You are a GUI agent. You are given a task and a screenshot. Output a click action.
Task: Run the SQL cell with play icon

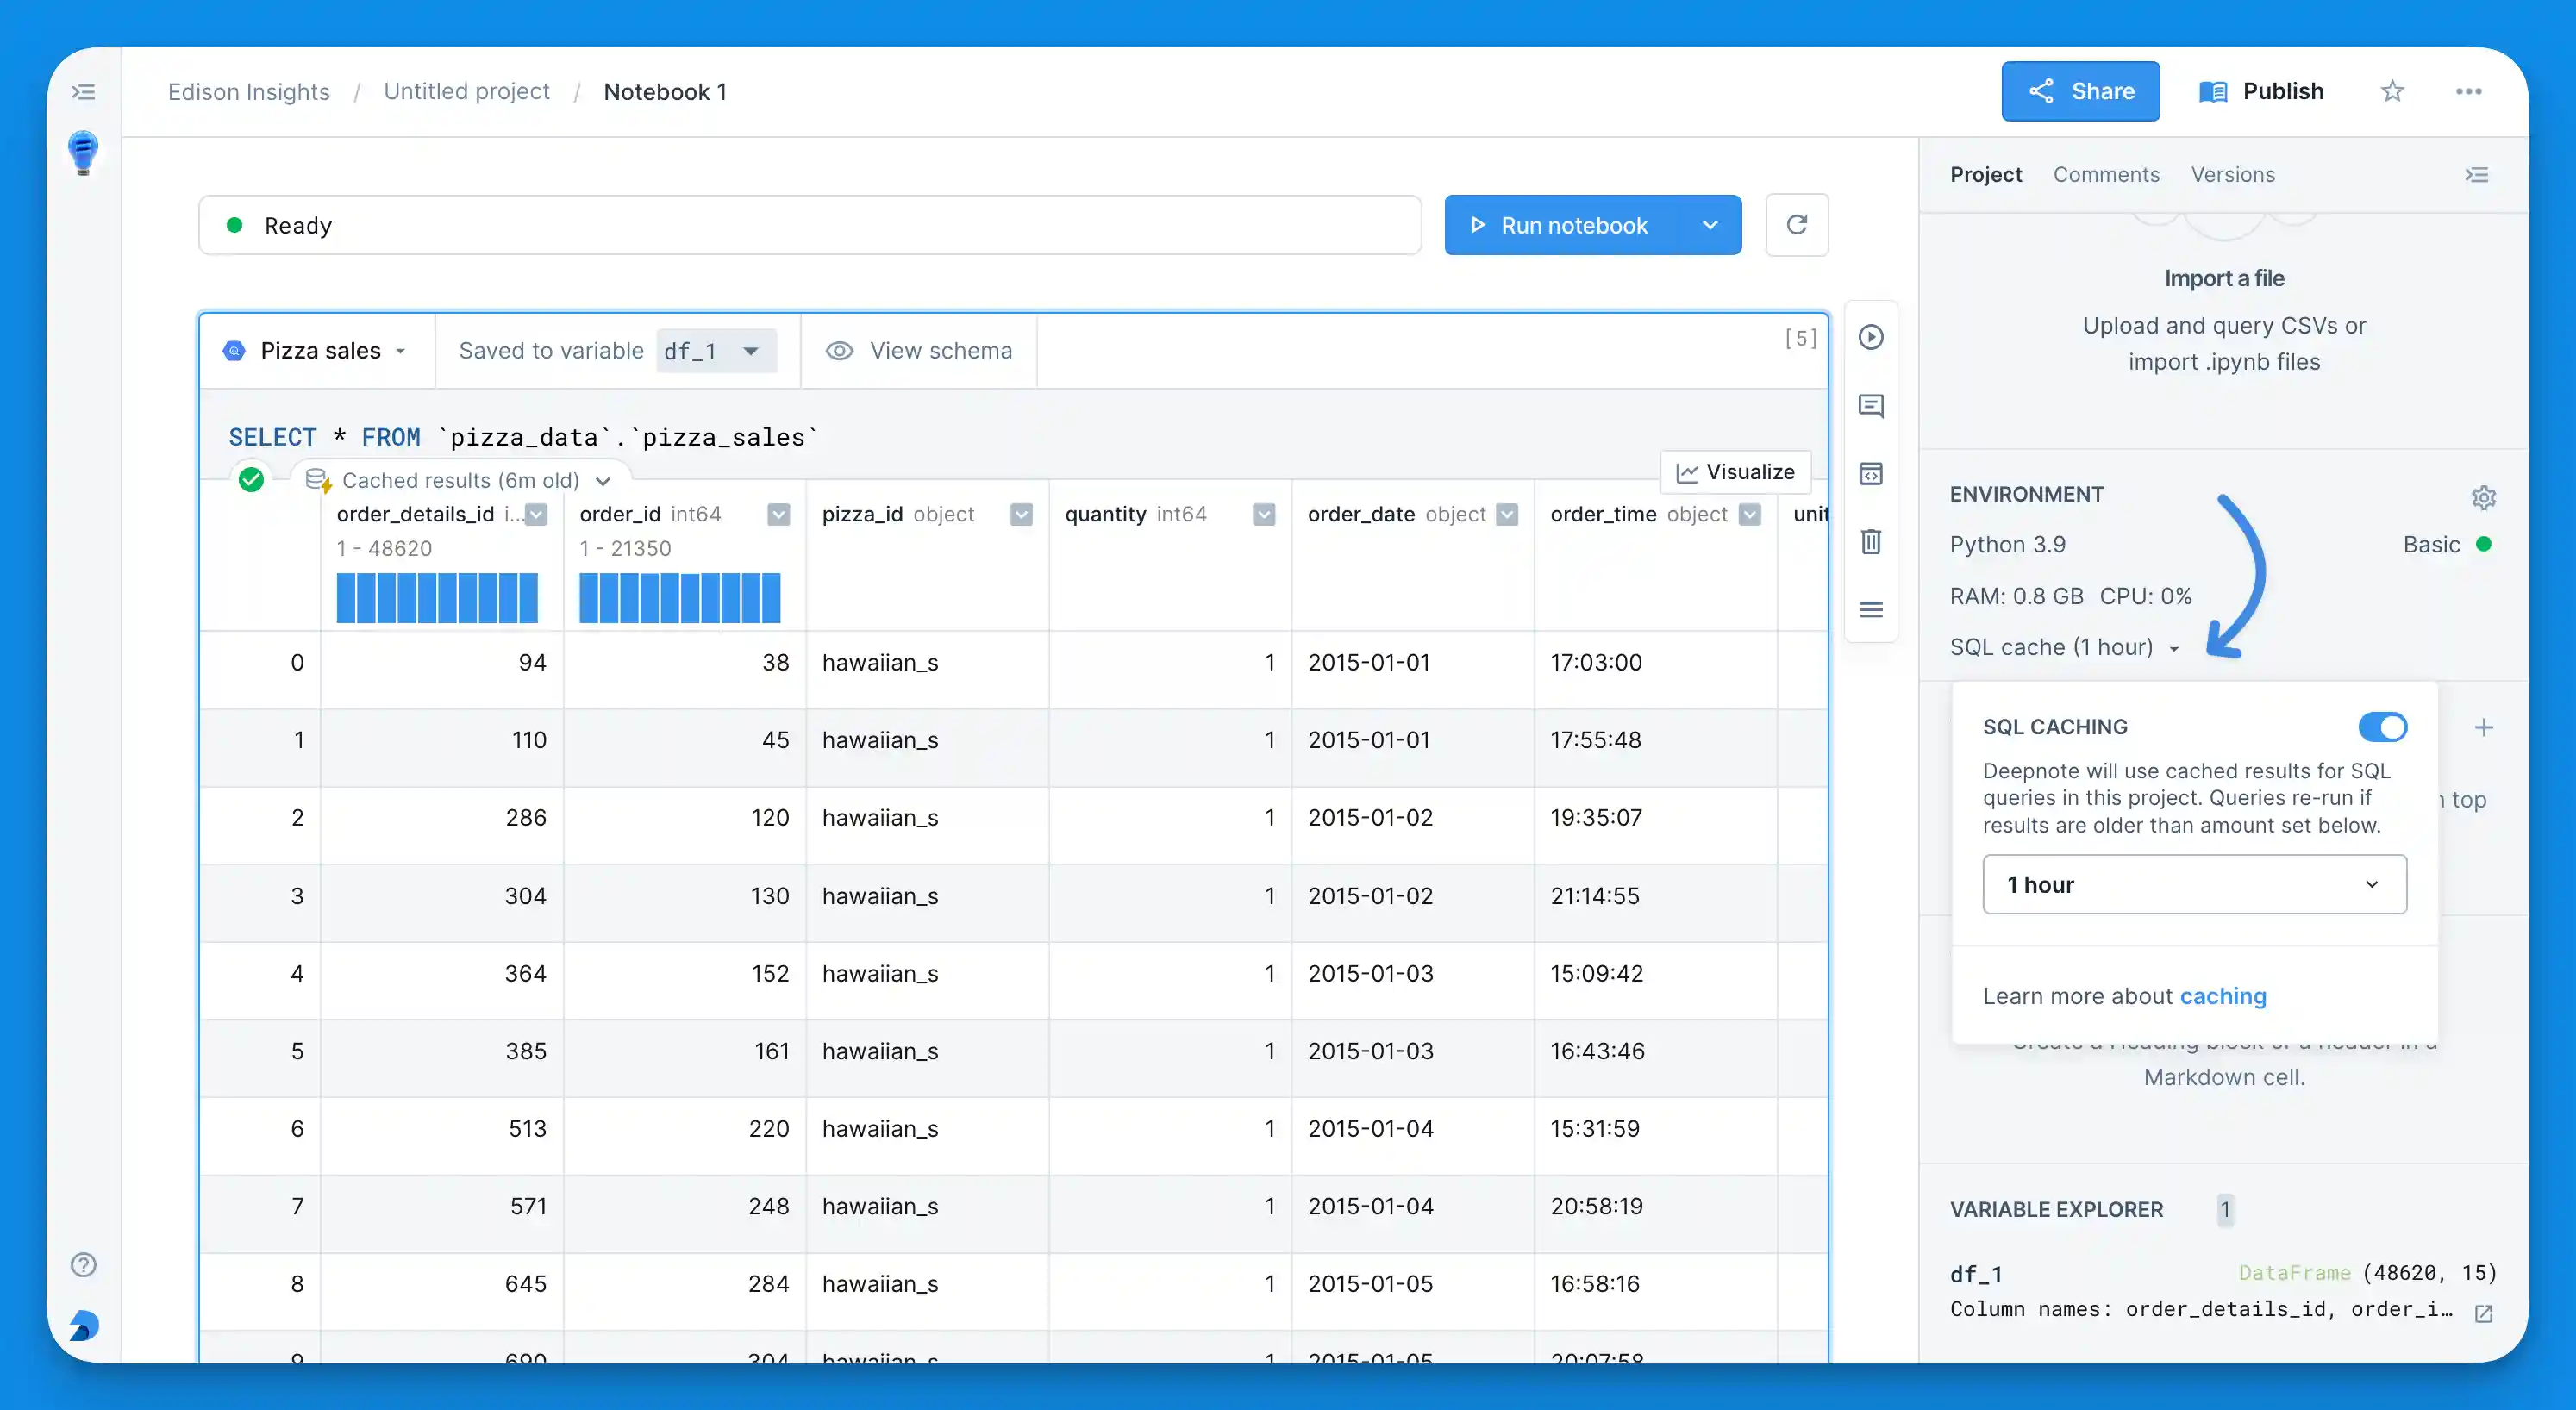tap(1871, 337)
